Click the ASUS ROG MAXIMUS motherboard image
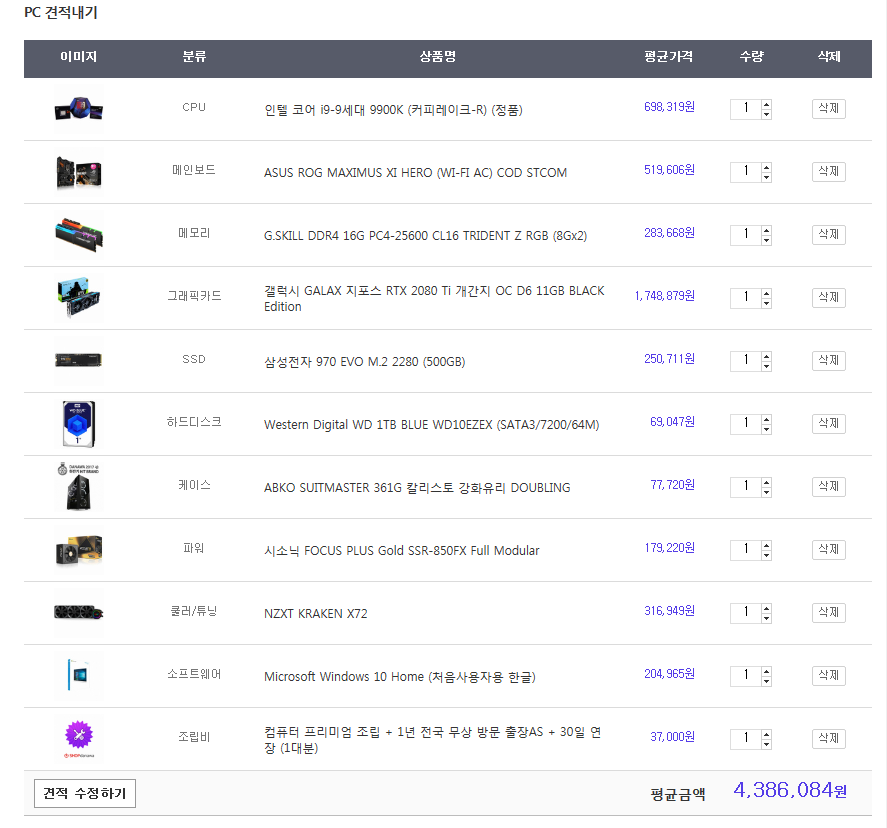 pyautogui.click(x=79, y=172)
